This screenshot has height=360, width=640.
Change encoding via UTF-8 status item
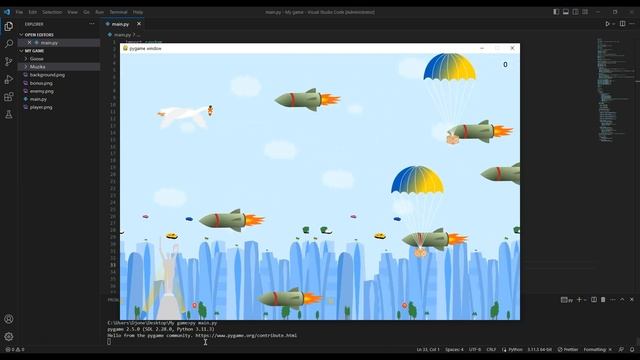tap(475, 349)
